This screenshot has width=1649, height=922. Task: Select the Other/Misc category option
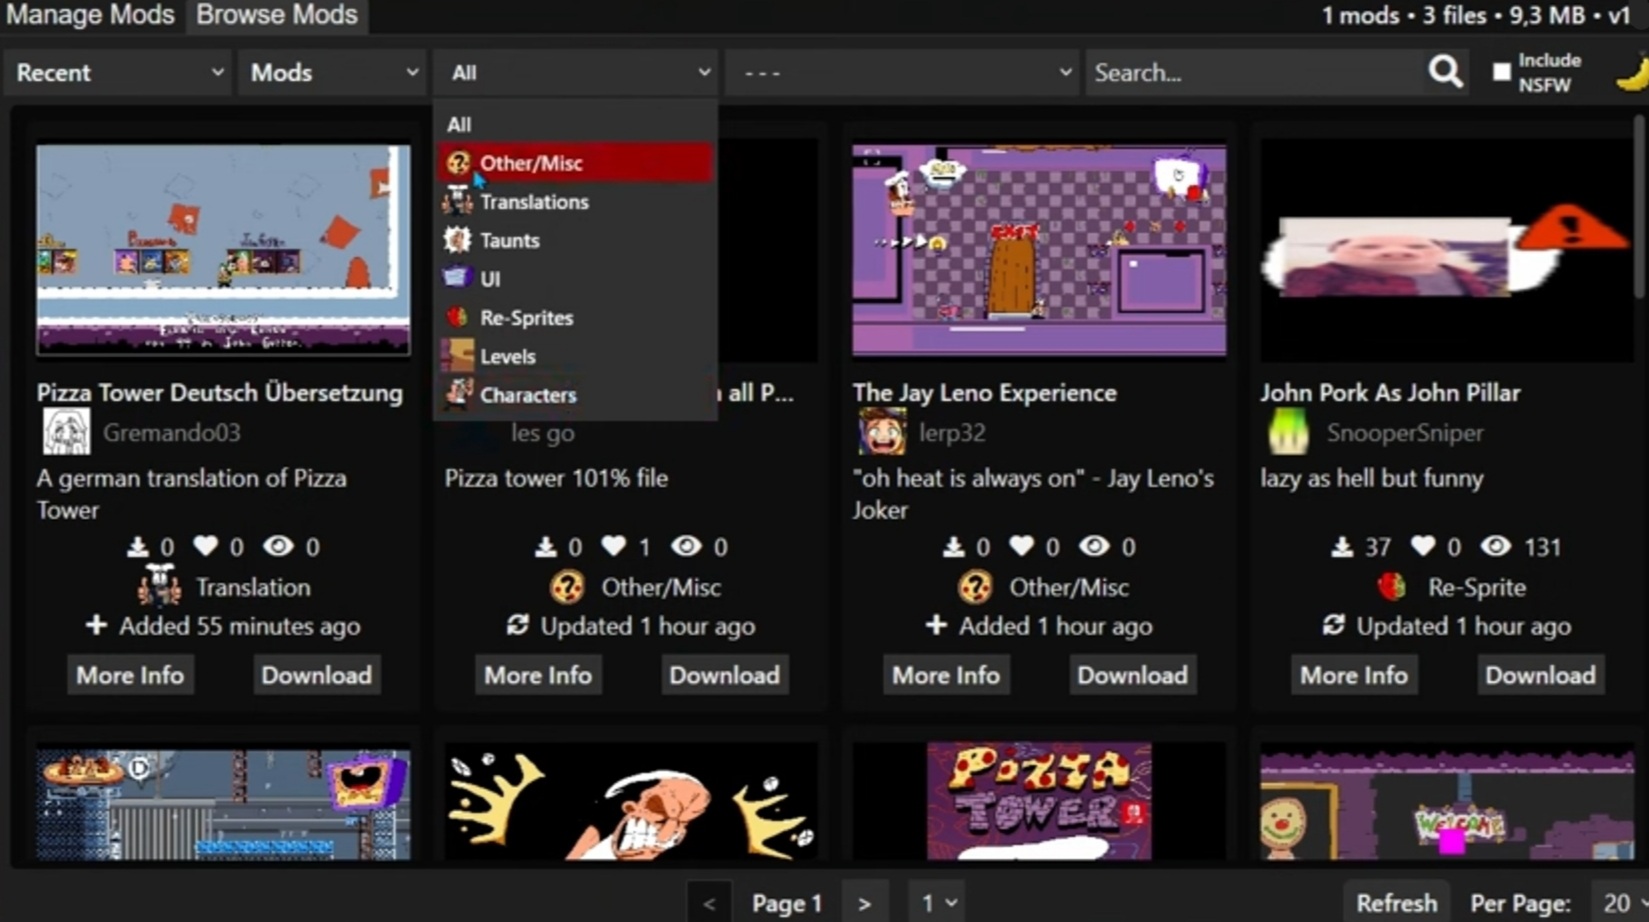point(576,163)
